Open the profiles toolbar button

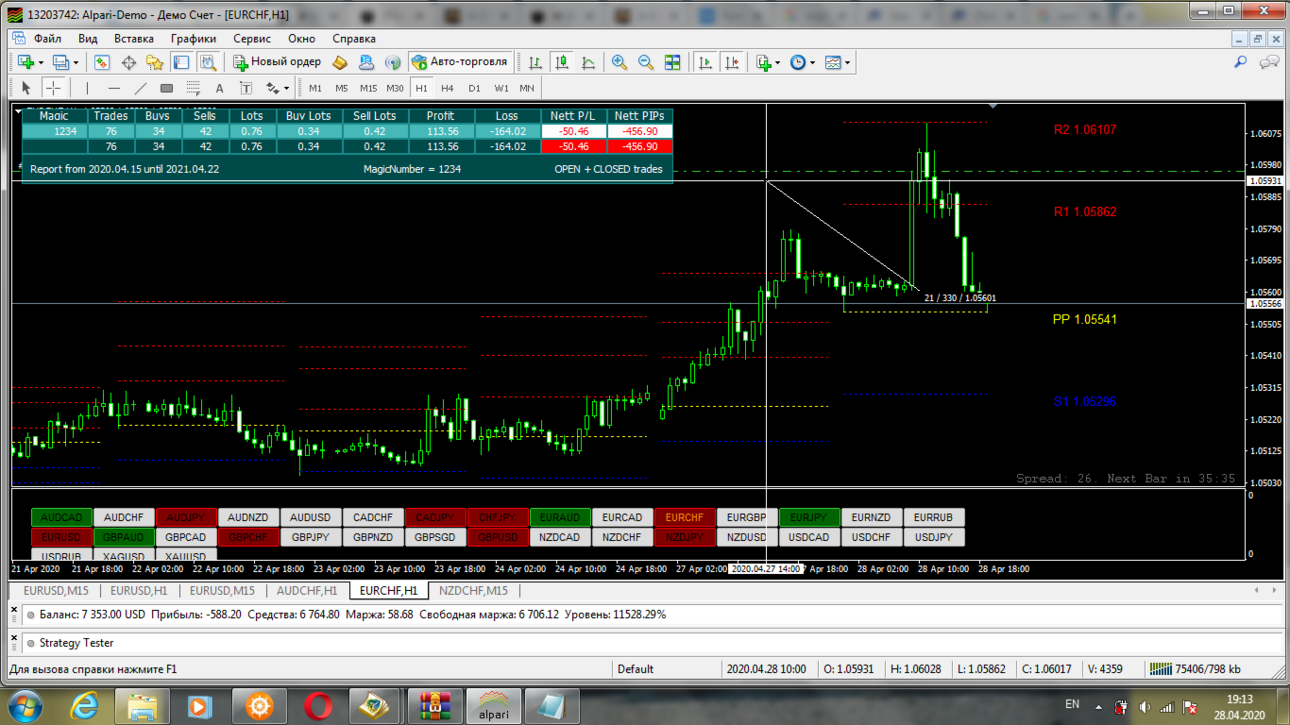click(60, 62)
